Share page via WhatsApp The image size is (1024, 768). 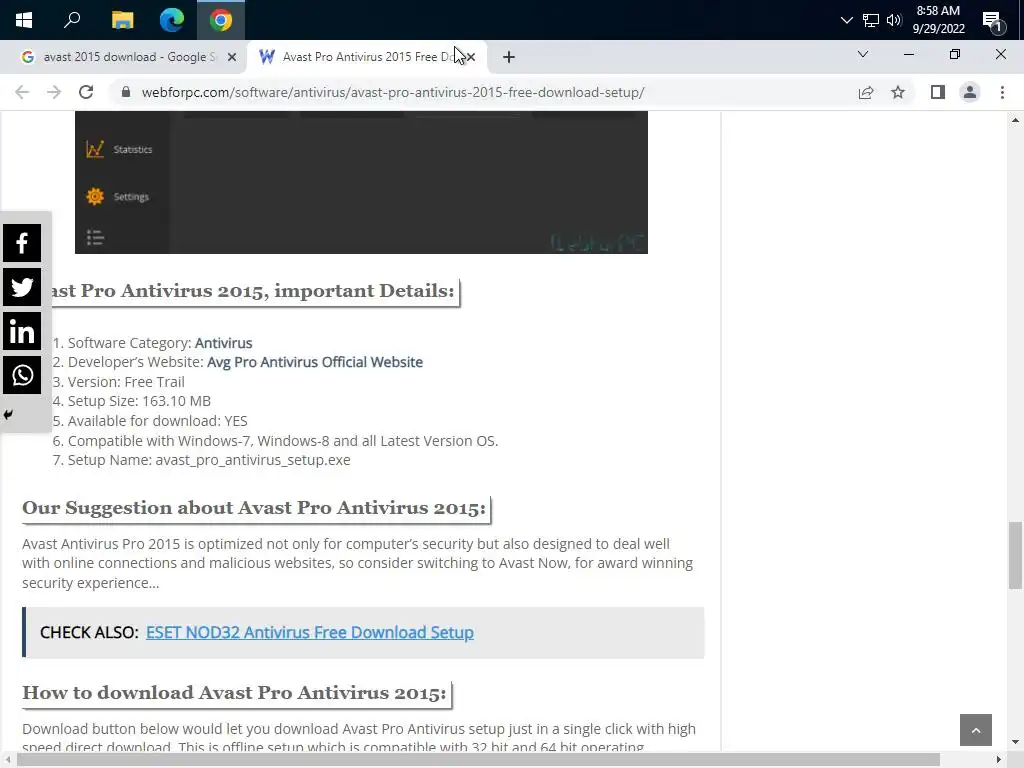(x=22, y=375)
